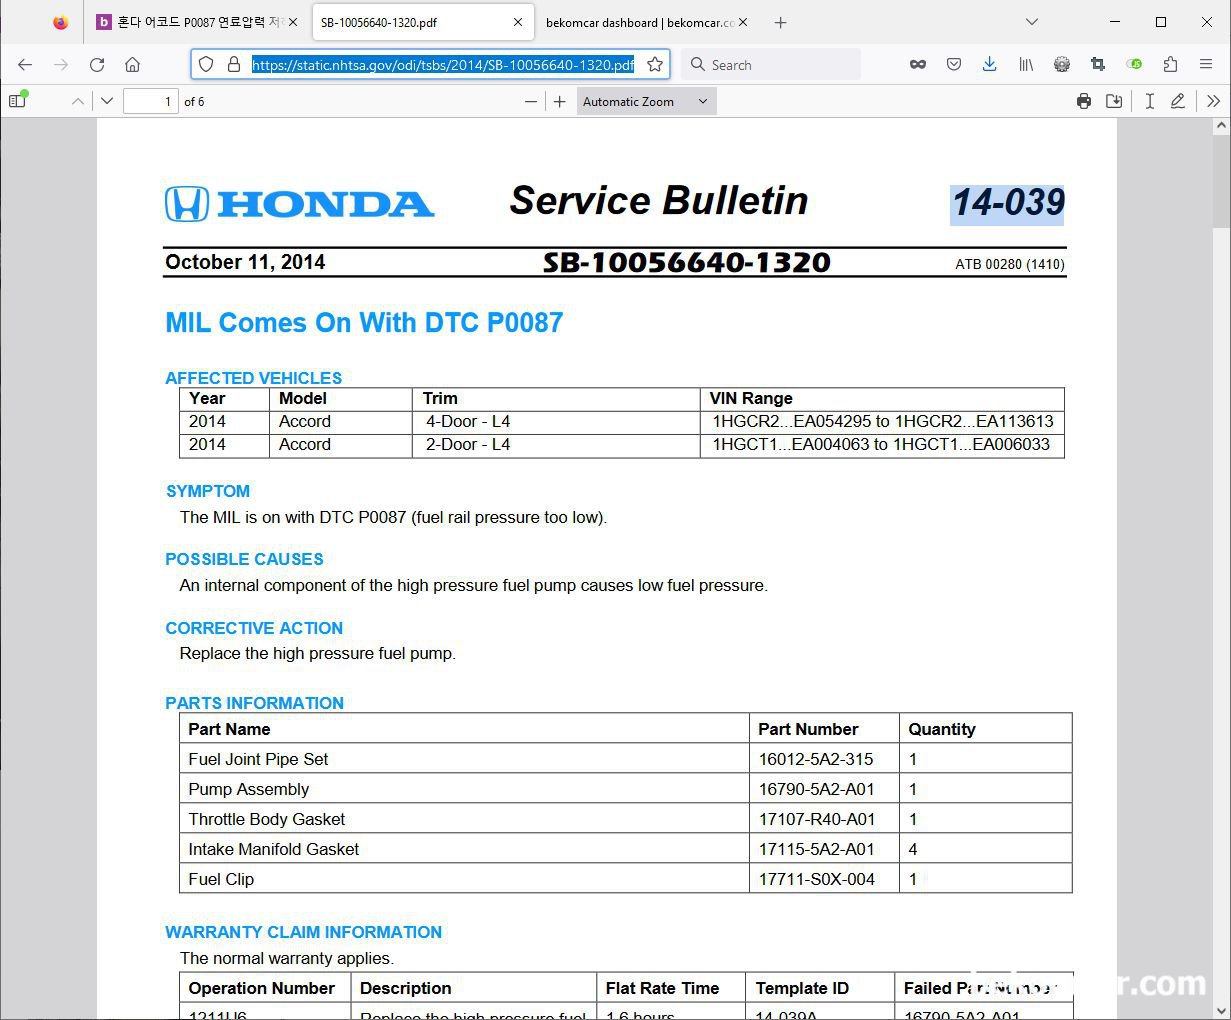
Task: Click VIN range starting 1HGCR2...EA054295
Action: (x=883, y=421)
